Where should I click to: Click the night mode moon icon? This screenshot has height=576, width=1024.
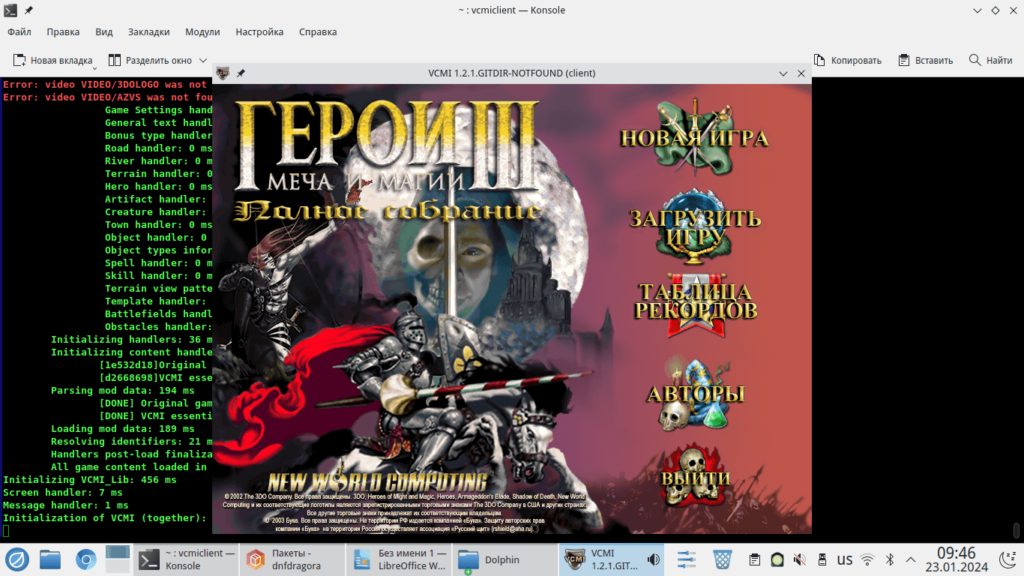tap(1008, 560)
